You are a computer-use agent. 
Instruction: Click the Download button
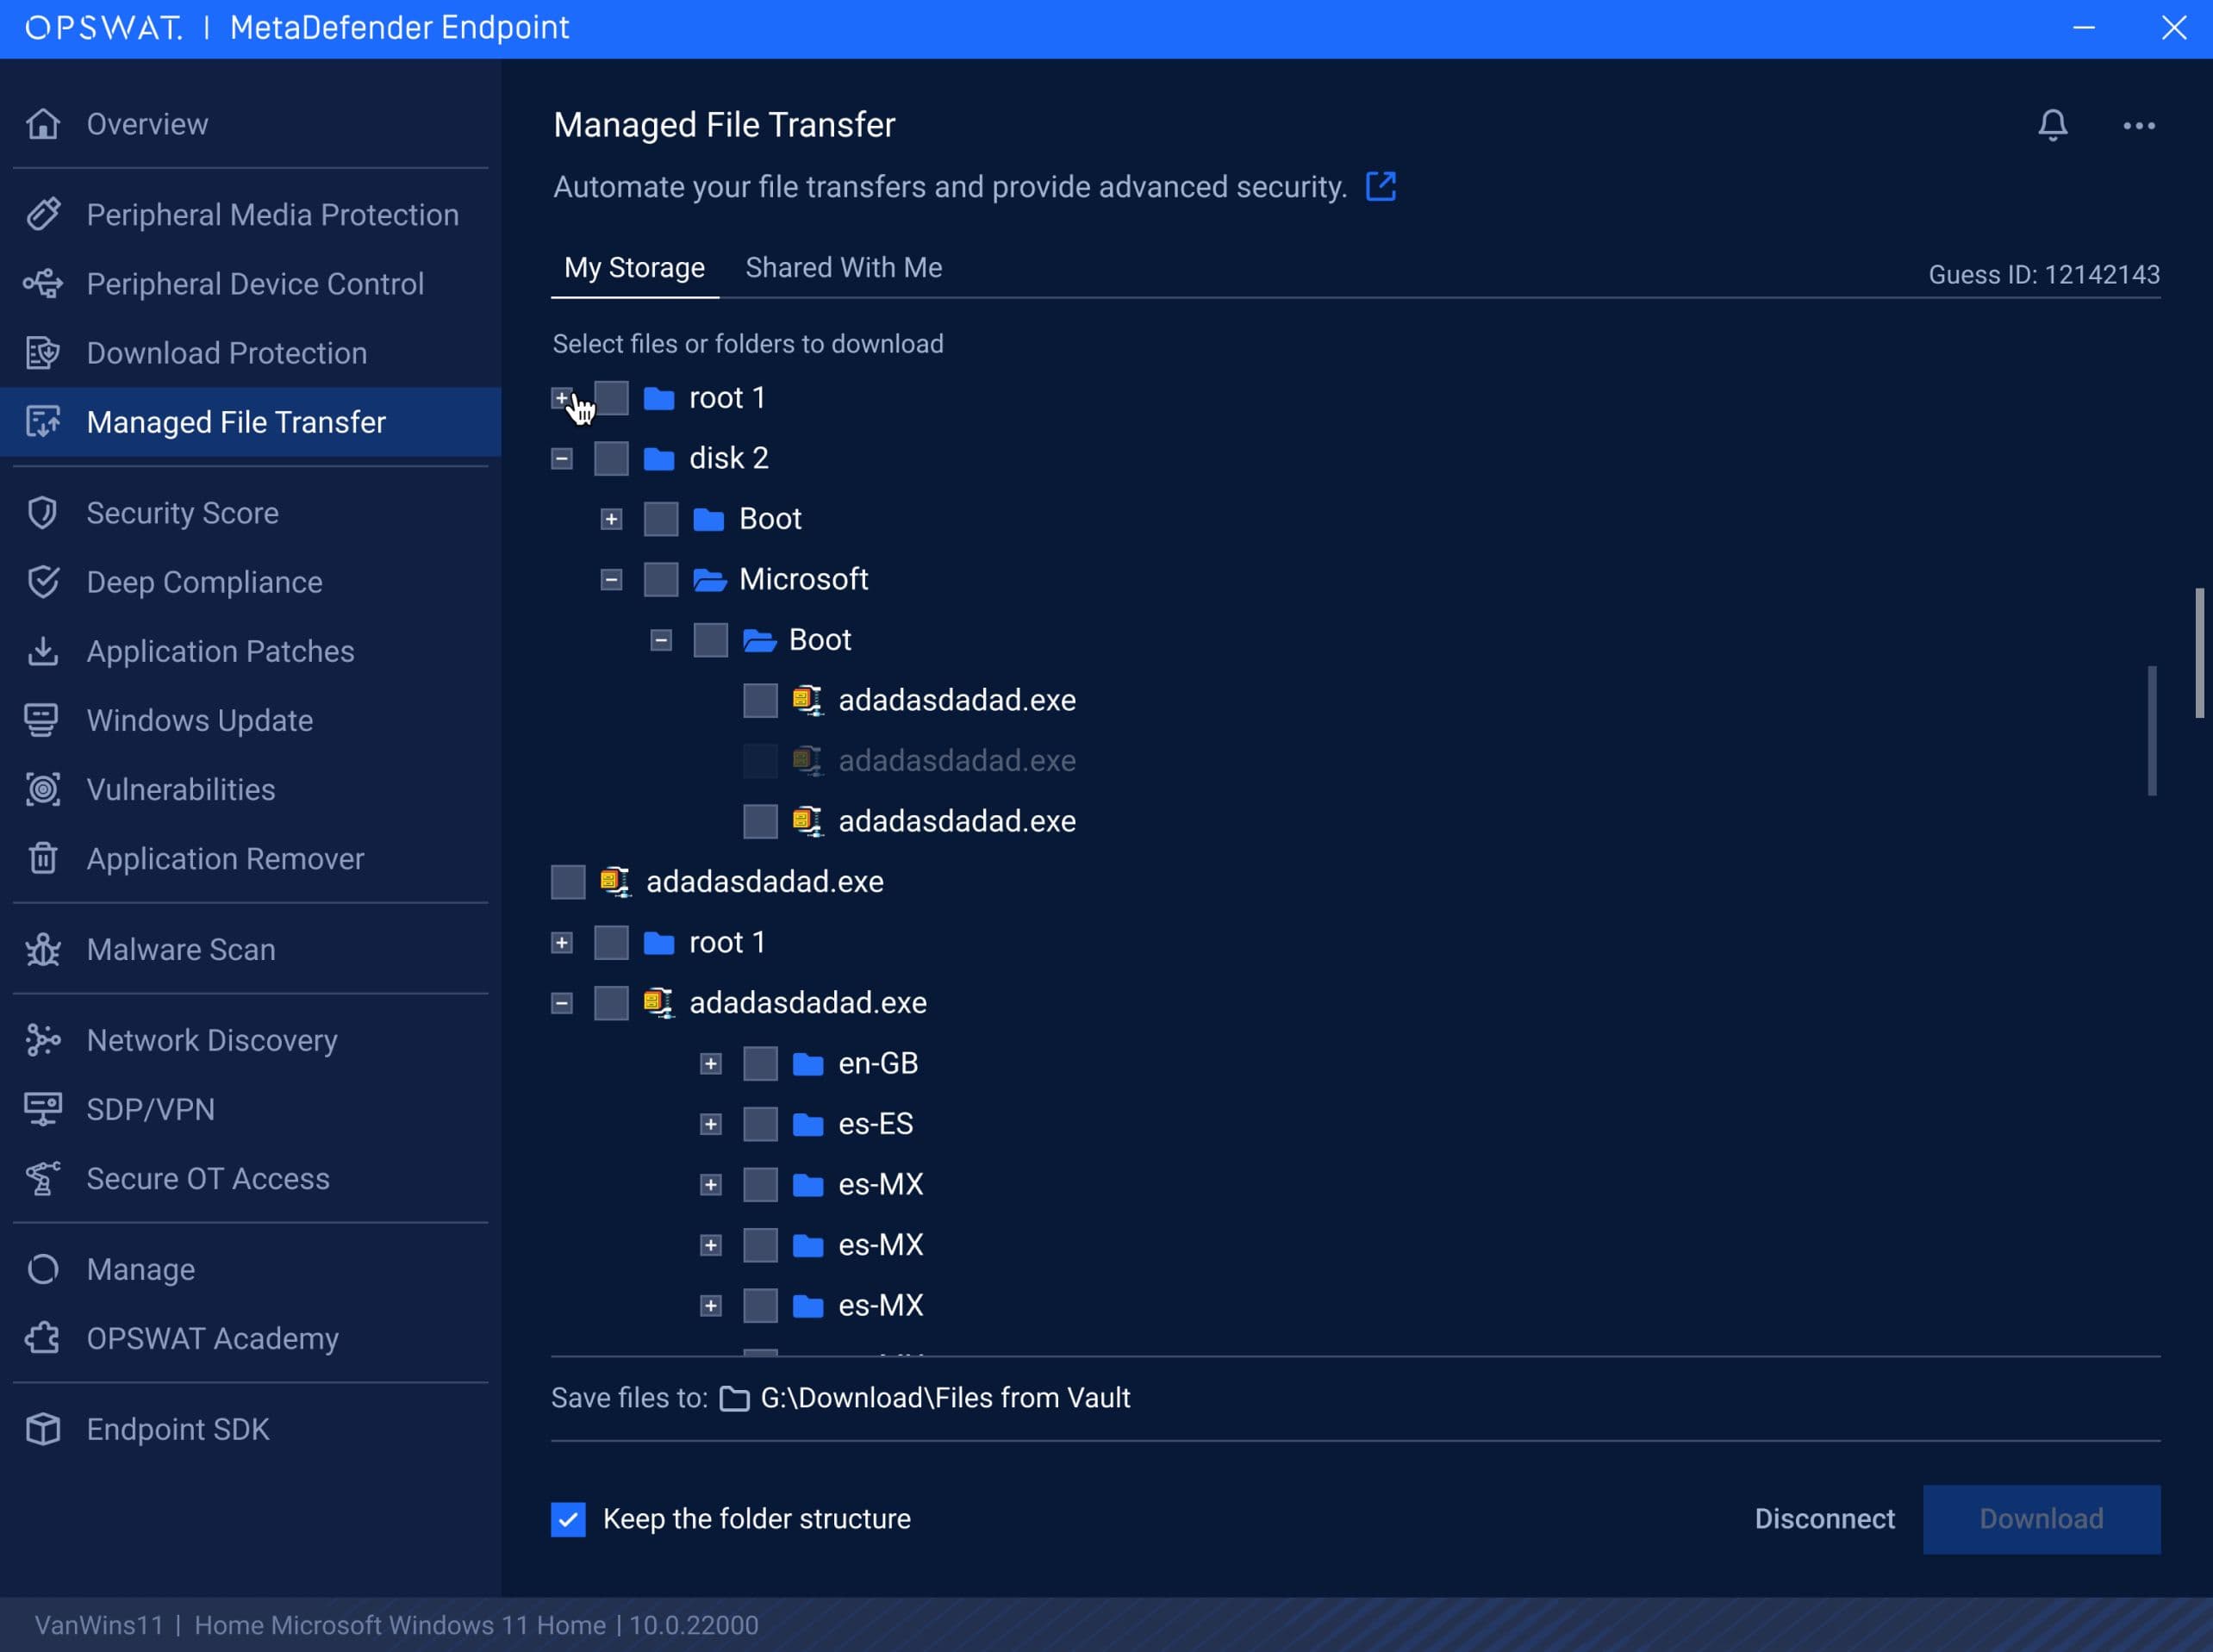[2041, 1519]
